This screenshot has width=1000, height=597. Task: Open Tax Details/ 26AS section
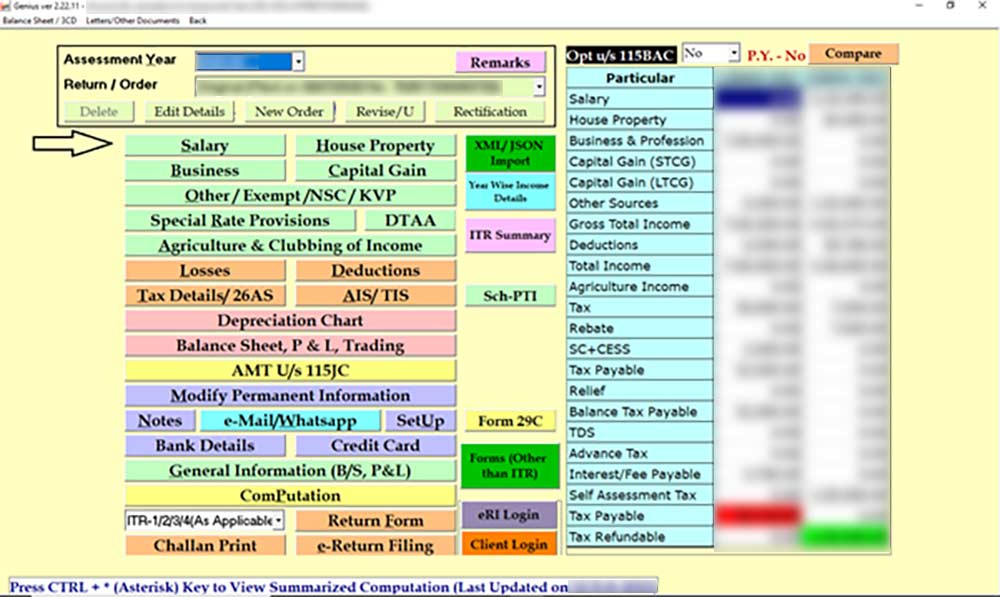pos(205,296)
